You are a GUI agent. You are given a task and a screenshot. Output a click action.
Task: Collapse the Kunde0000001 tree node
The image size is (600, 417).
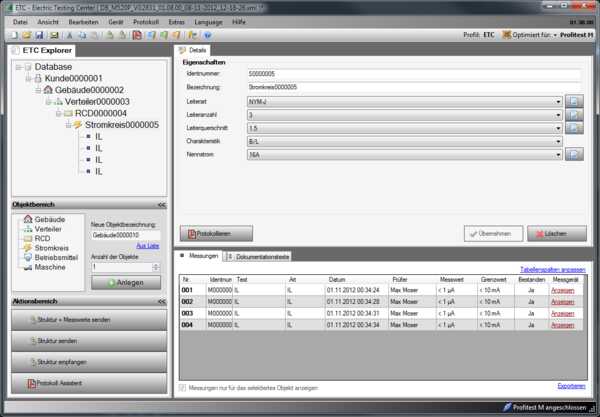pos(26,78)
